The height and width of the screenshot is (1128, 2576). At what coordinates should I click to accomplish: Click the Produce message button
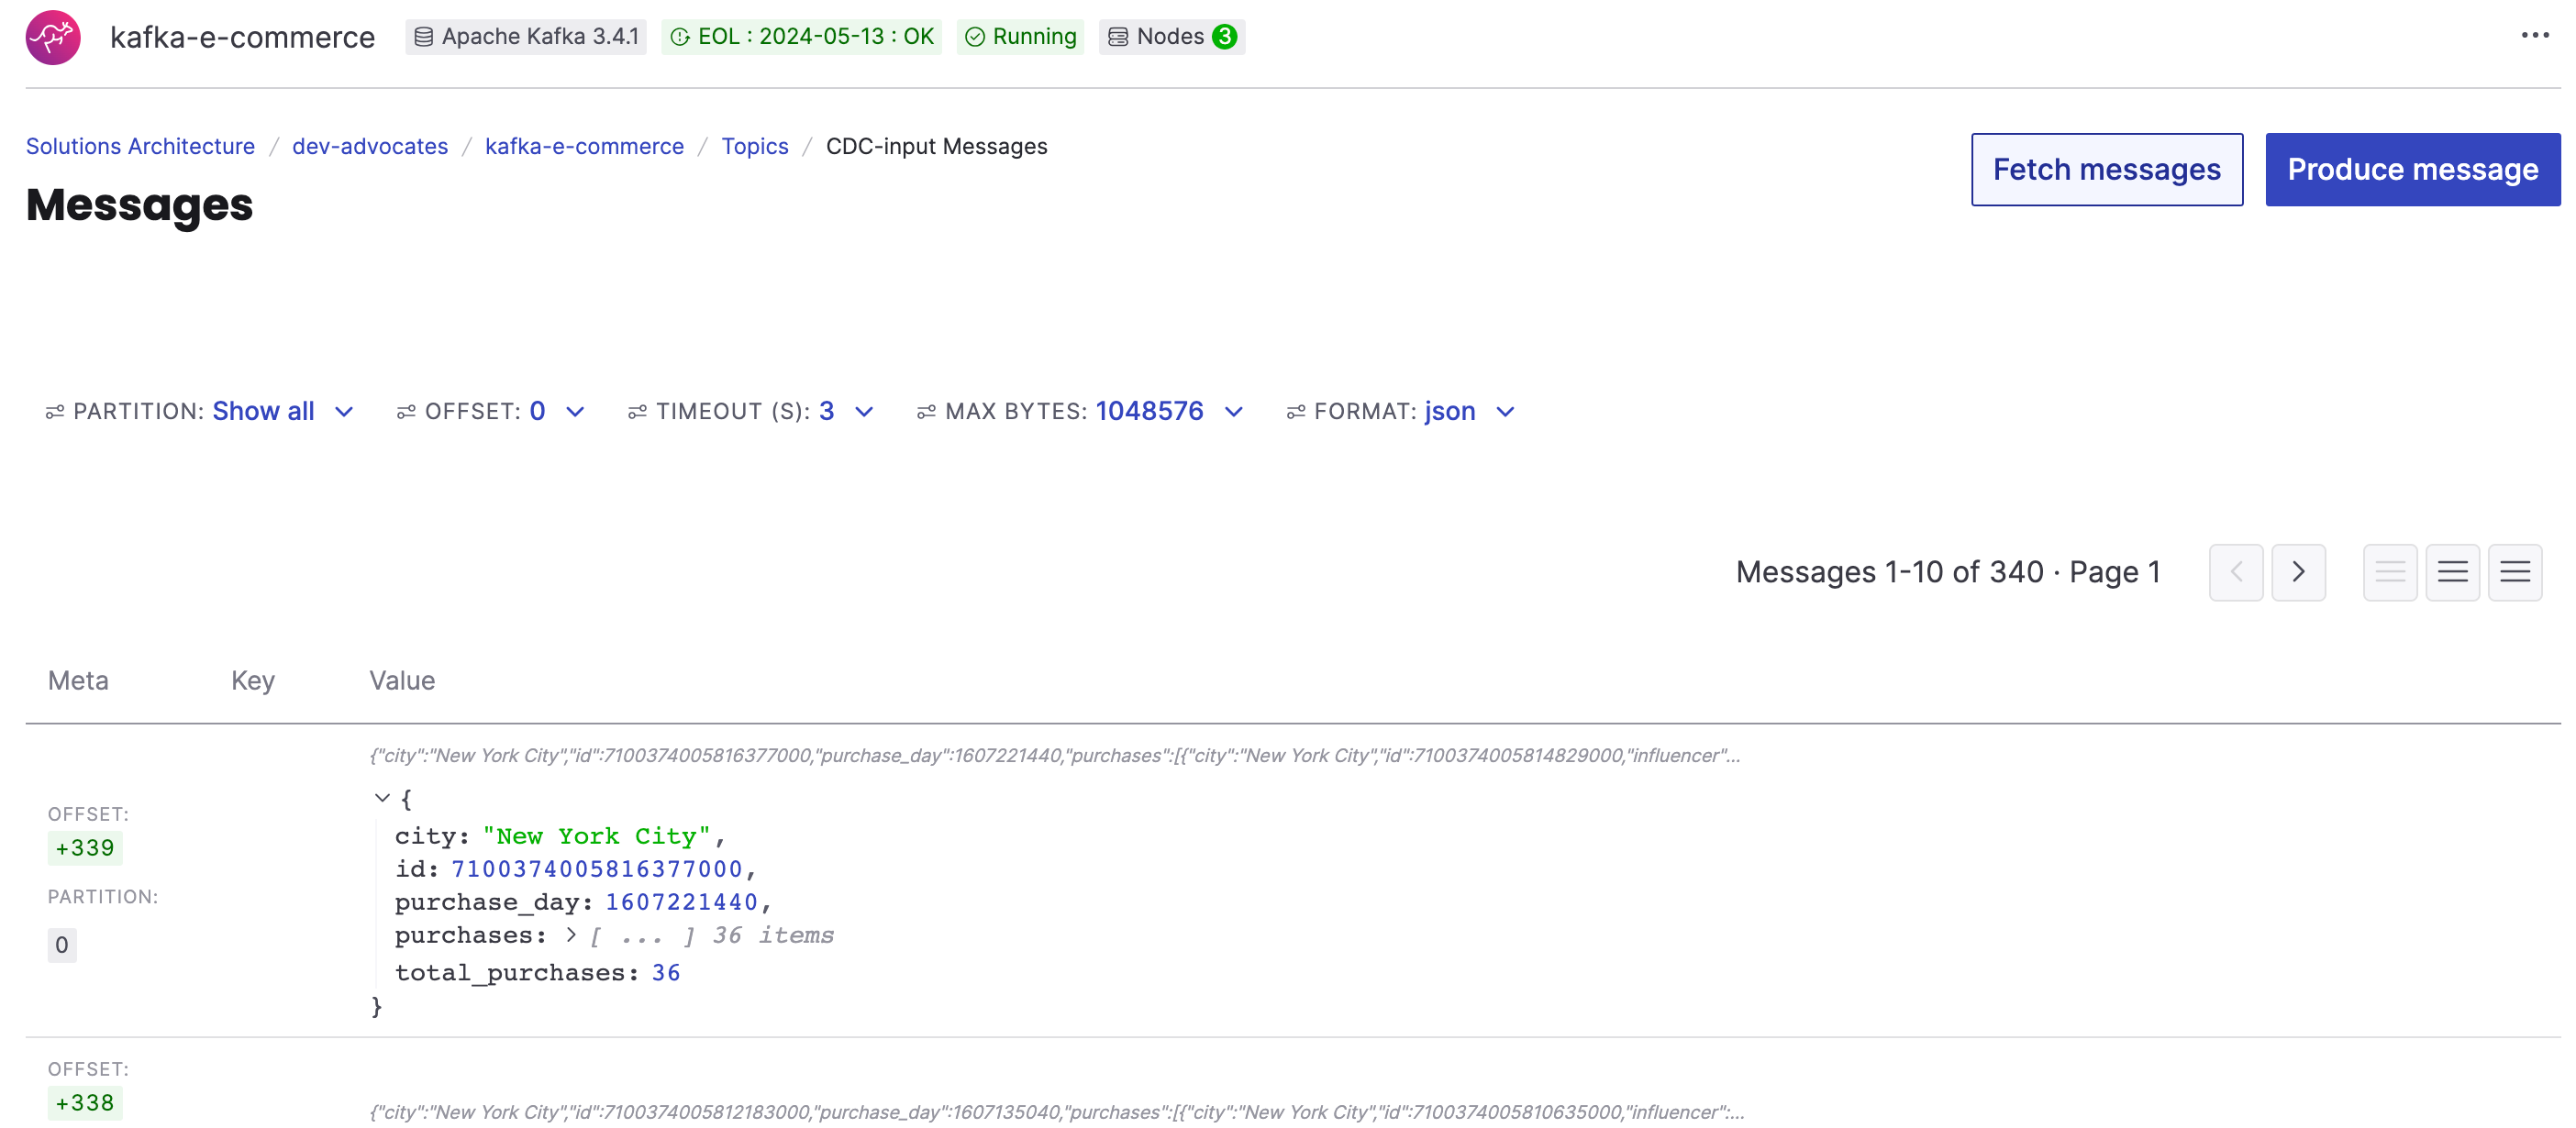click(x=2414, y=168)
